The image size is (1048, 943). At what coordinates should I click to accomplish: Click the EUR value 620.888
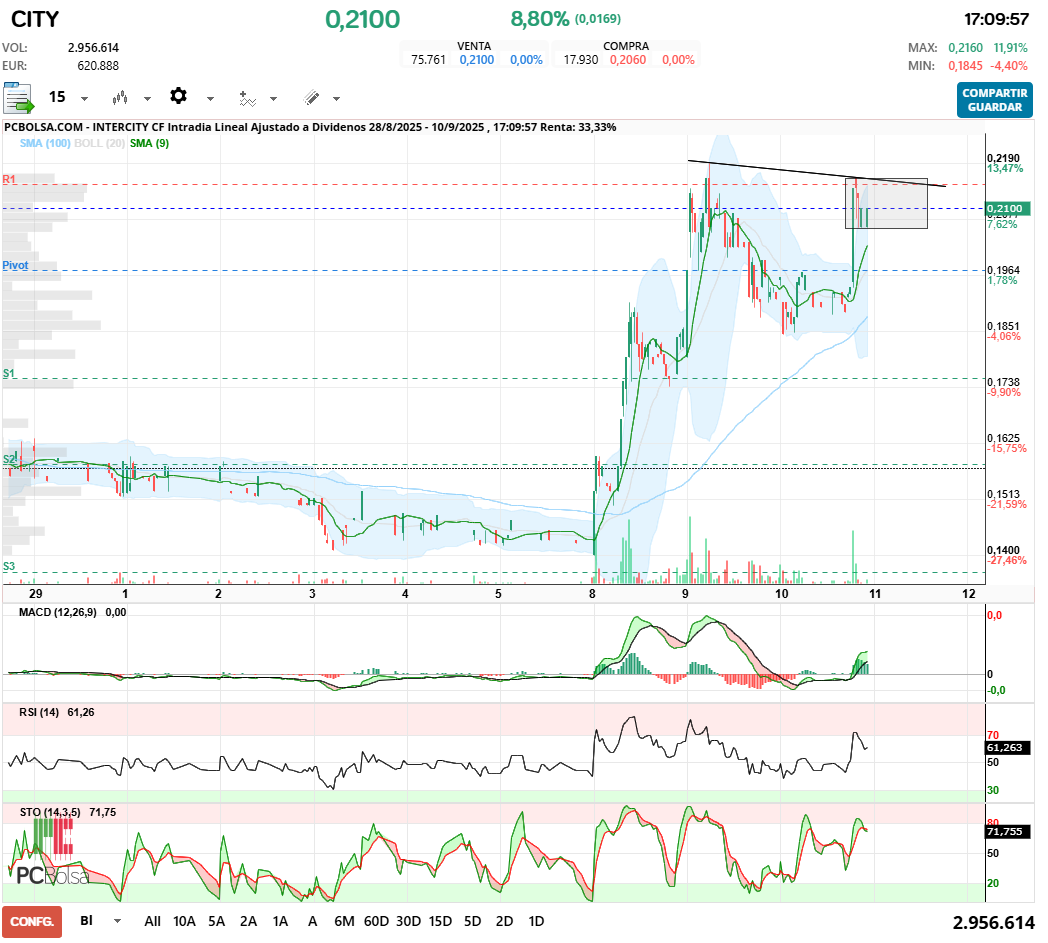click(x=98, y=66)
